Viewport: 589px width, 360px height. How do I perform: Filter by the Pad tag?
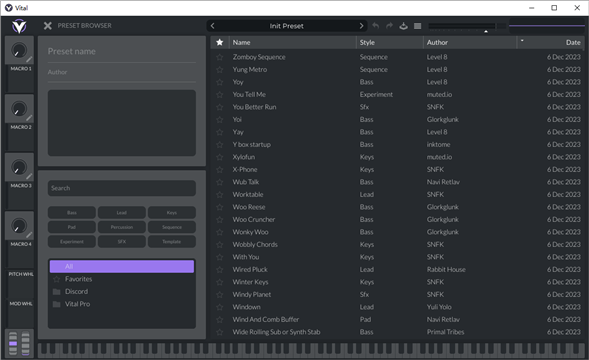[72, 227]
